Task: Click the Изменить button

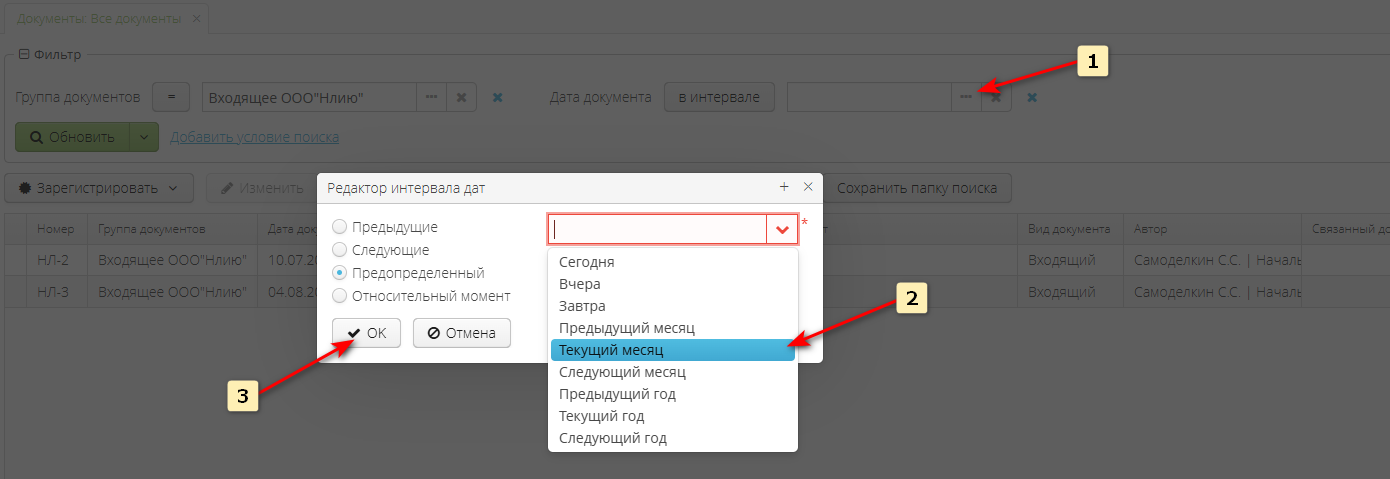Action: click(x=261, y=187)
